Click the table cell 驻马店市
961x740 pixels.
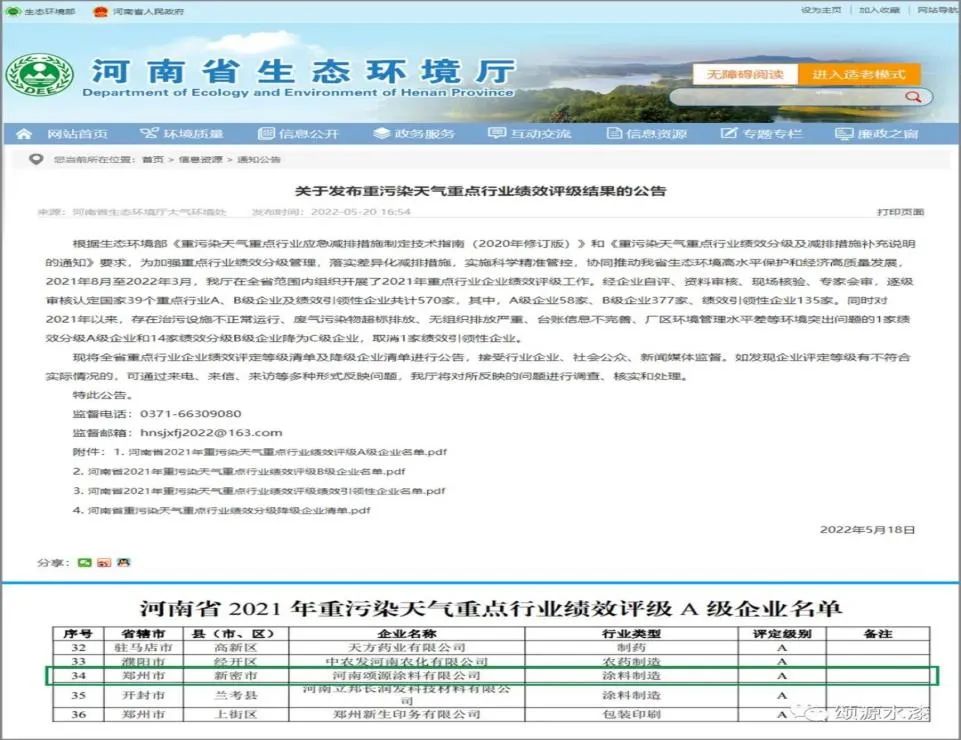pos(143,647)
